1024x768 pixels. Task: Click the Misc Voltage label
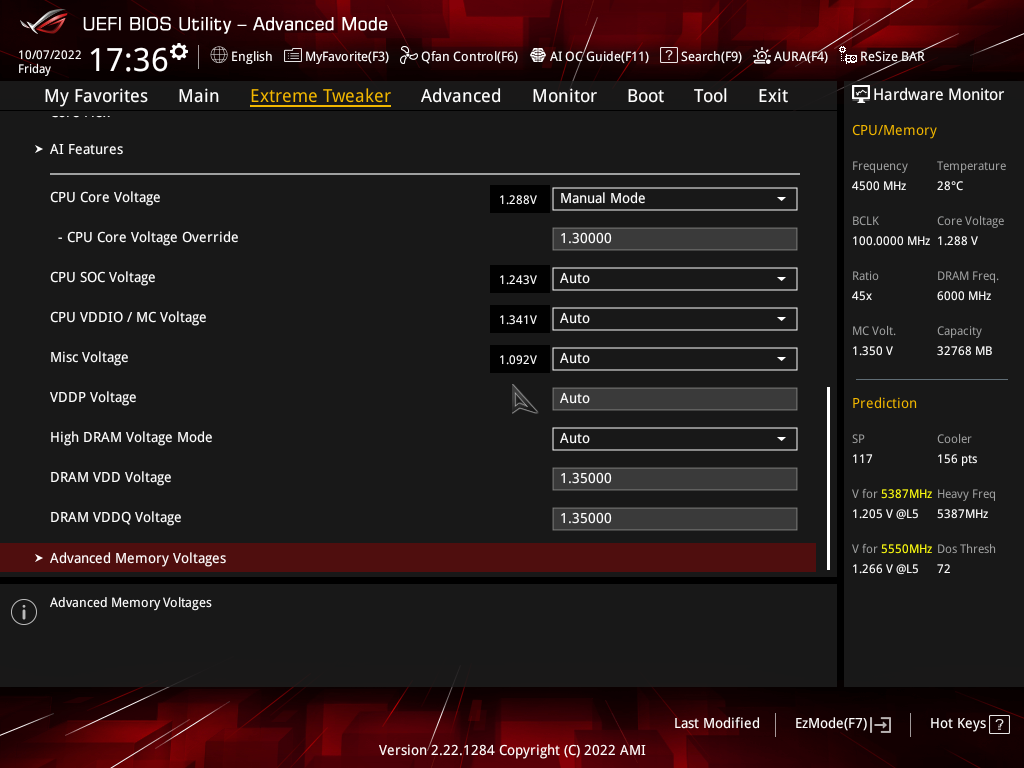(89, 357)
